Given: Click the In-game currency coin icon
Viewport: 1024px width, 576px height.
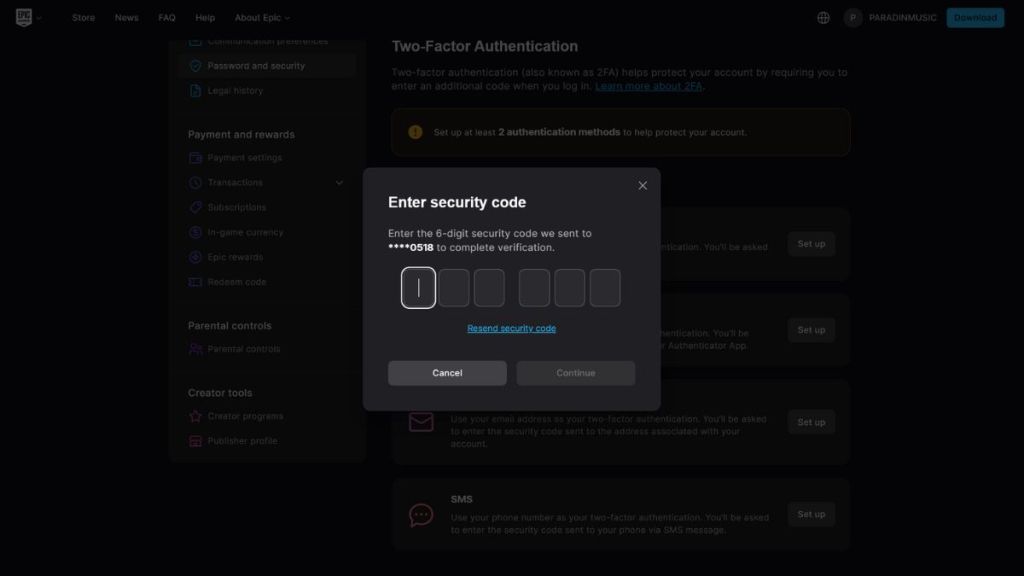Looking at the screenshot, I should click(x=194, y=232).
